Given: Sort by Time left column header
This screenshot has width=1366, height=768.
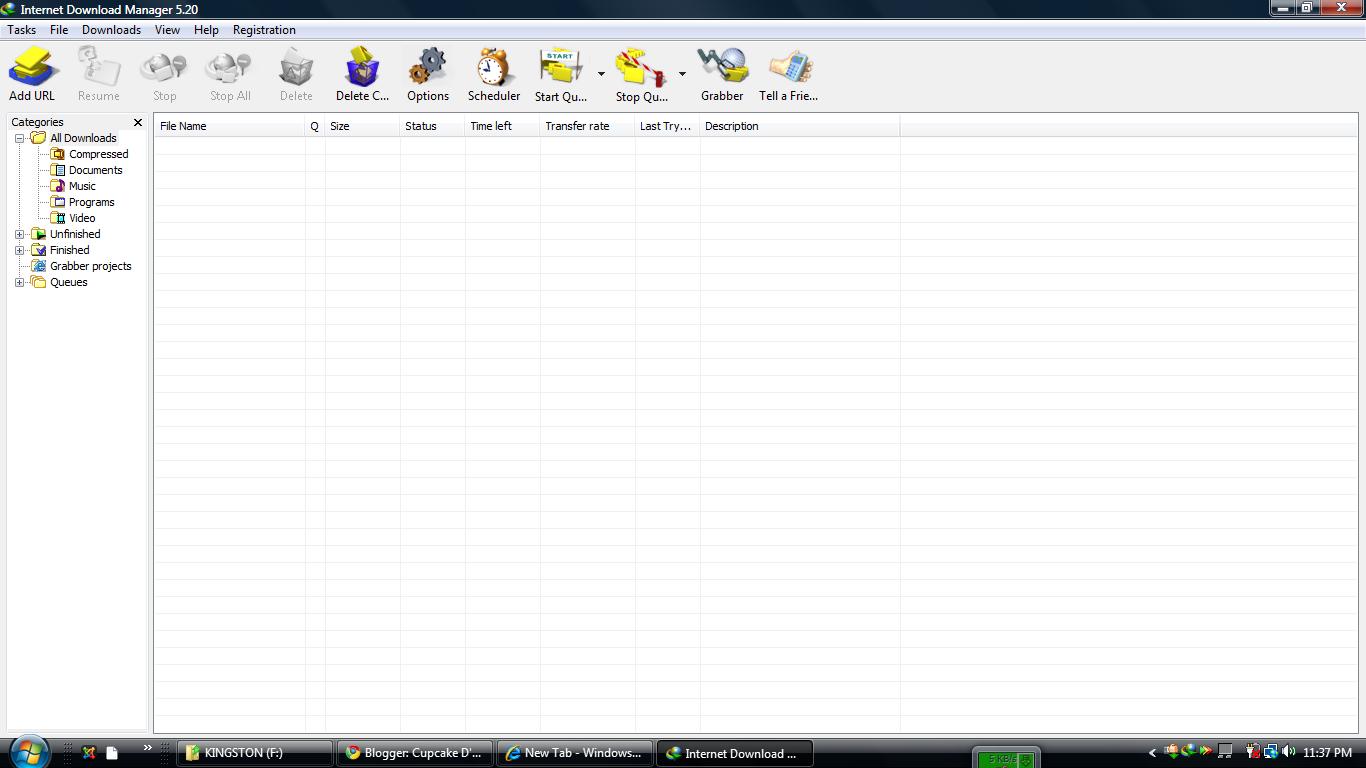Looking at the screenshot, I should pos(502,126).
